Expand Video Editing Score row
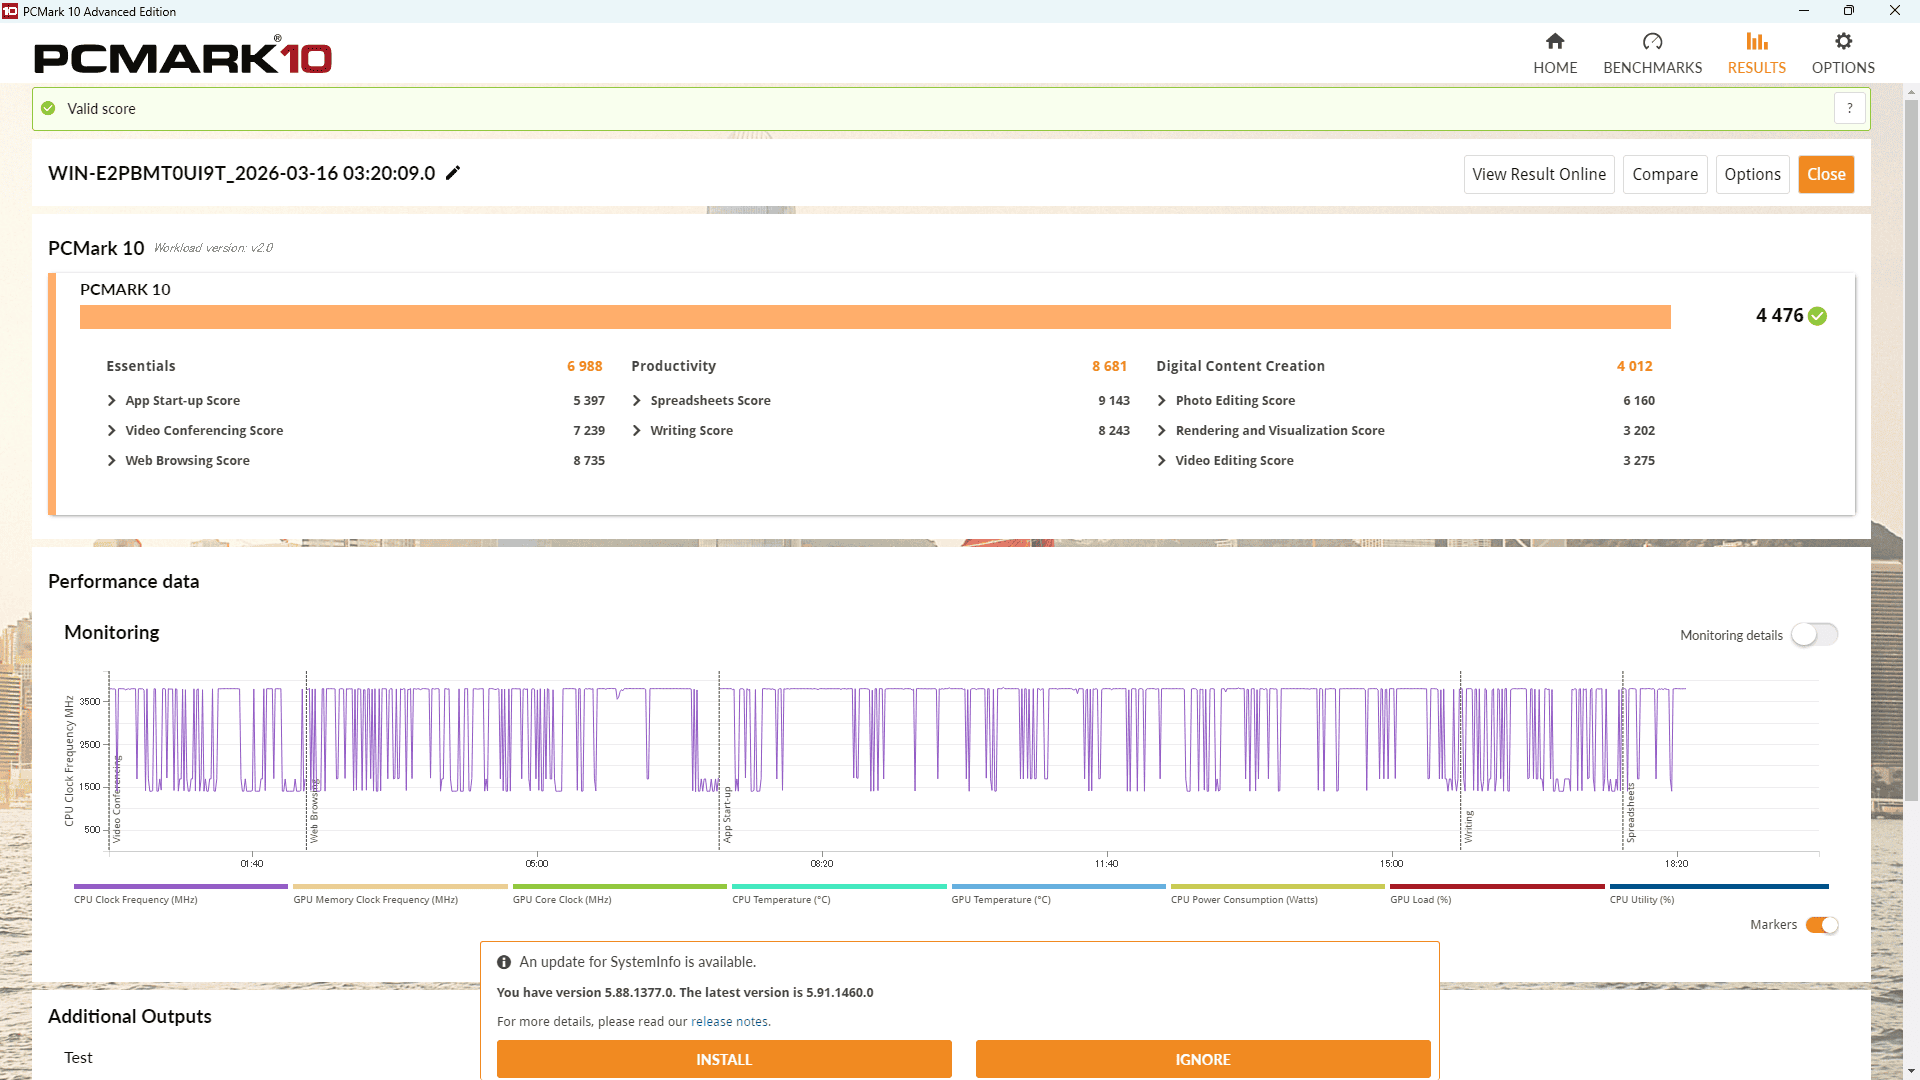 [1162, 460]
